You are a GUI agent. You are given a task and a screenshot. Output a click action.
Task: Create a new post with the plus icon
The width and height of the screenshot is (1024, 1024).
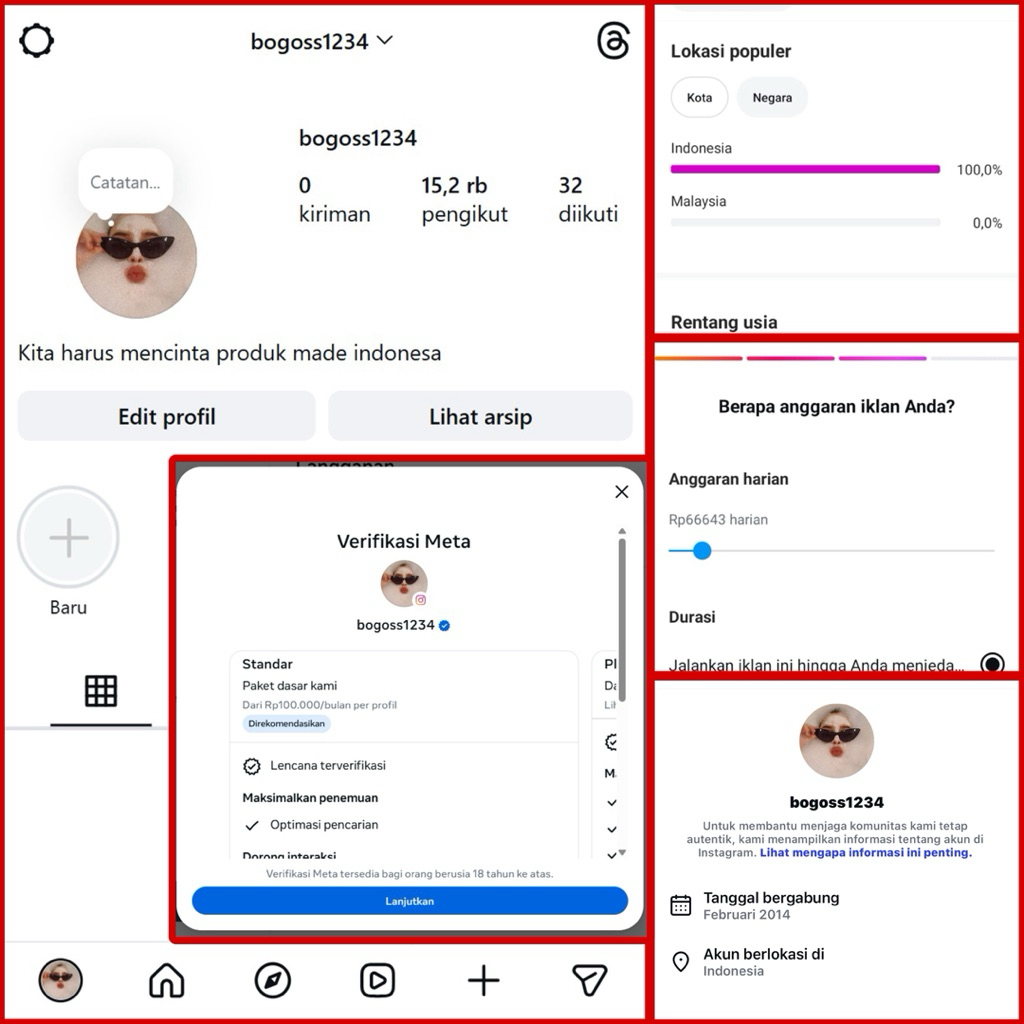click(x=483, y=980)
